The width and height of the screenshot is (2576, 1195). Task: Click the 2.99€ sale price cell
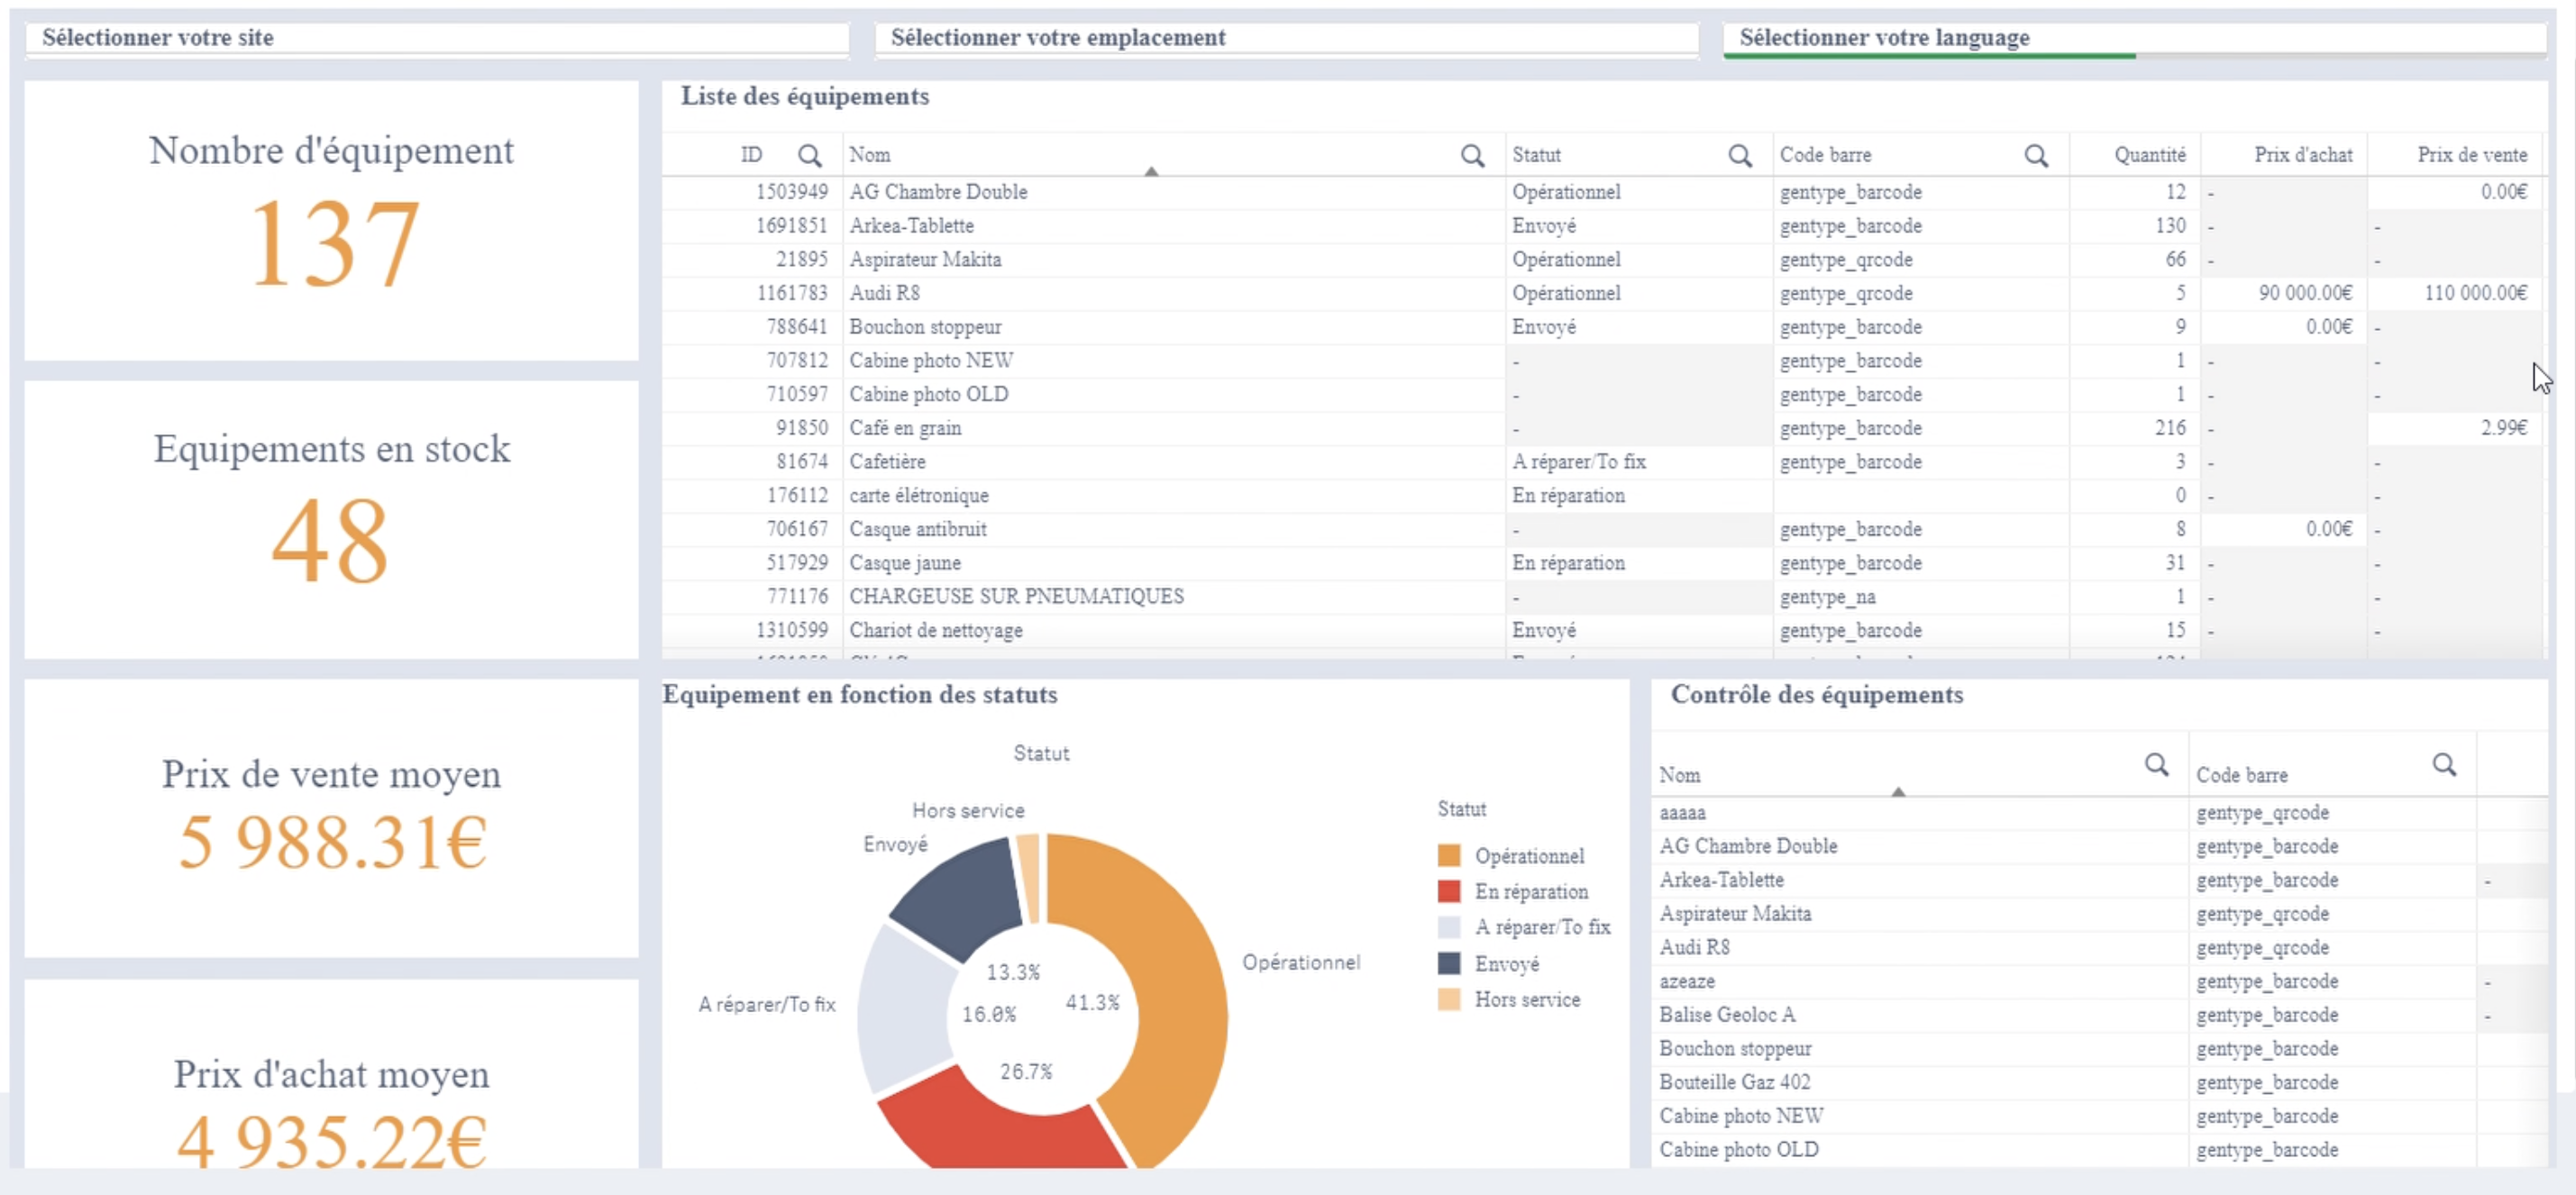pyautogui.click(x=2455, y=428)
